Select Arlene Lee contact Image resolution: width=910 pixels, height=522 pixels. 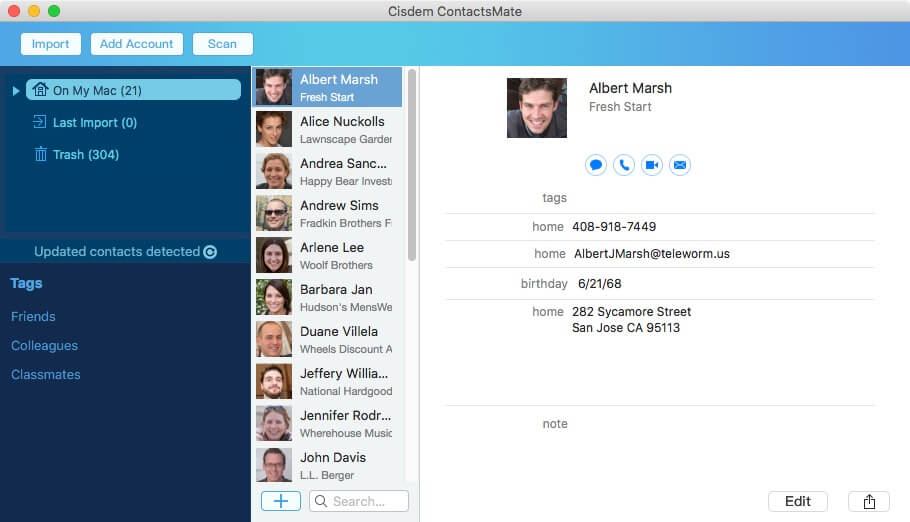pyautogui.click(x=328, y=255)
